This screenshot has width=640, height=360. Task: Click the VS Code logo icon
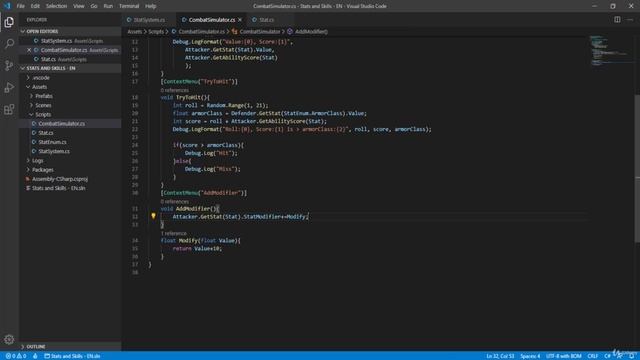point(7,6)
